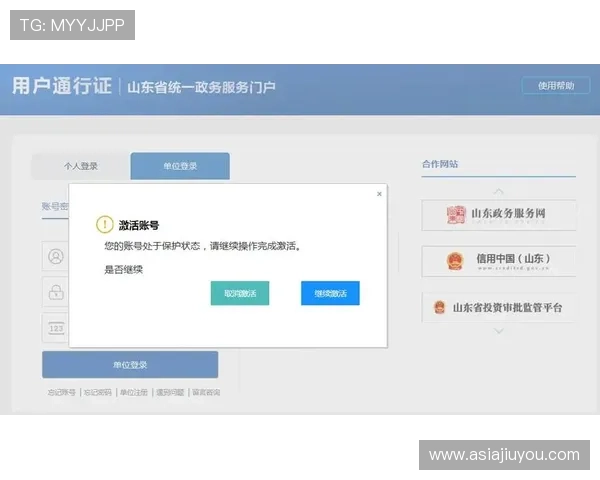The image size is (600, 480).
Task: Click the 山东省统一政务服务门户 subtitle text
Action: point(201,87)
